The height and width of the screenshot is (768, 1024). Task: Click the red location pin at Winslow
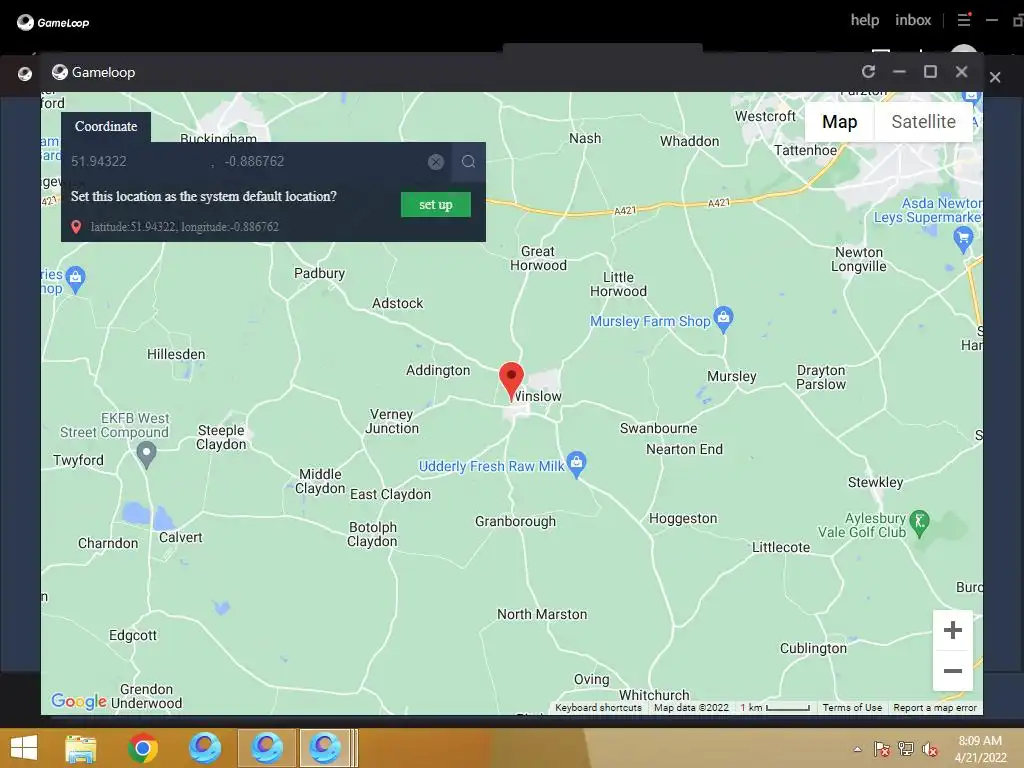click(x=511, y=380)
